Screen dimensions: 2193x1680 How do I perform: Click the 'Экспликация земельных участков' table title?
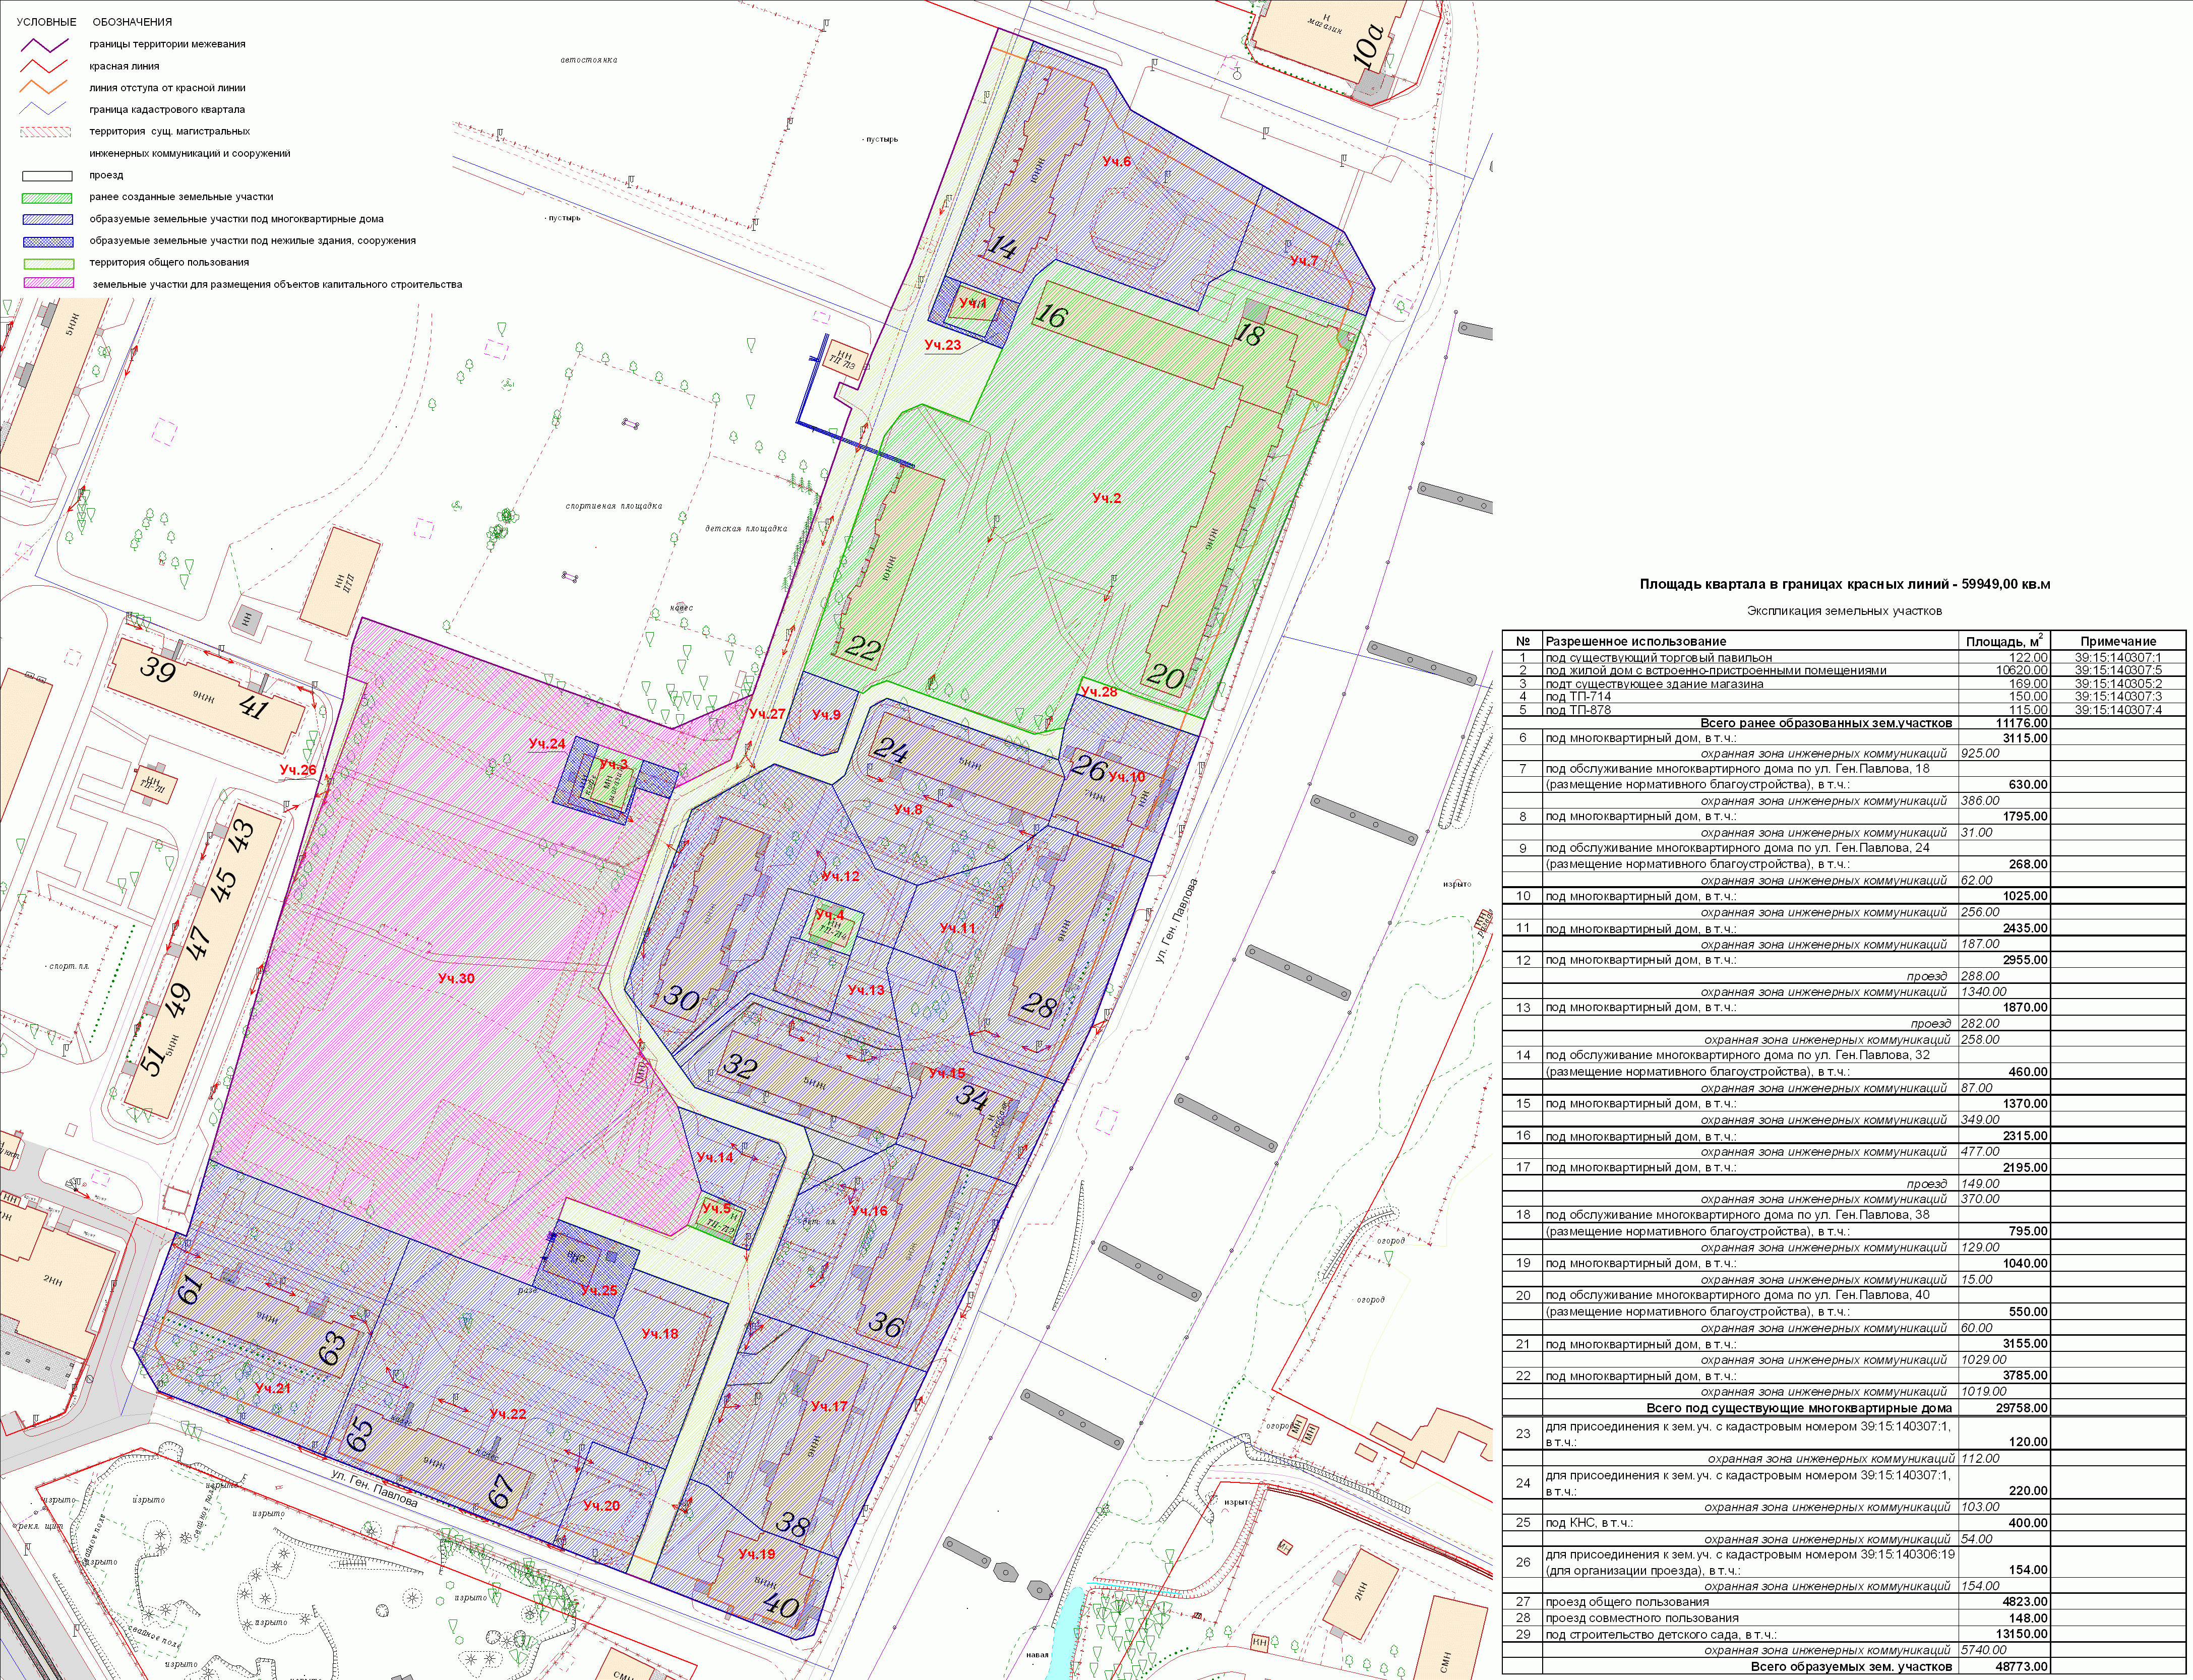tap(1844, 610)
